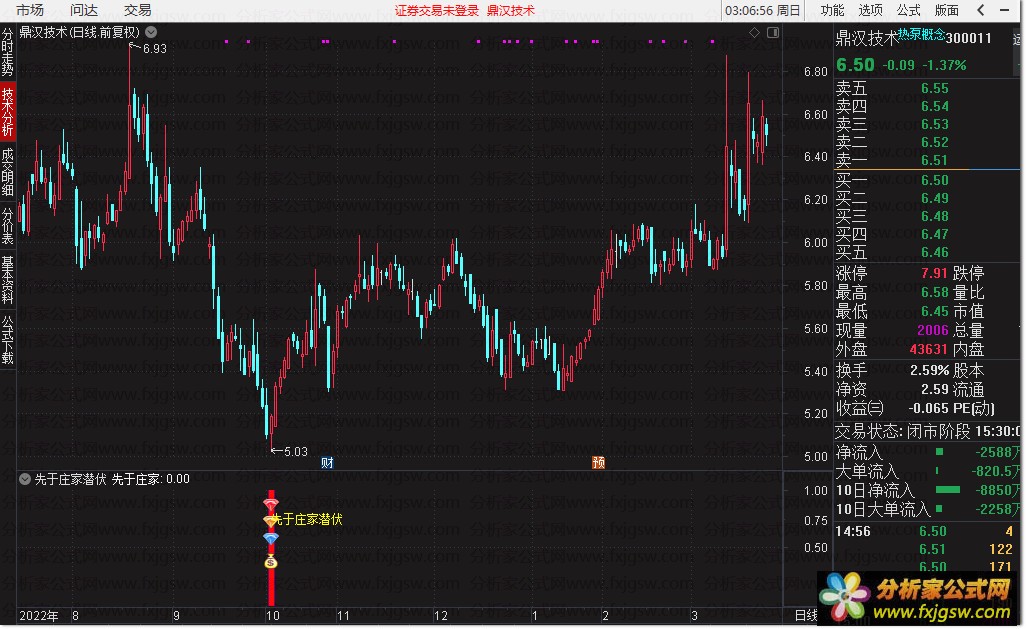Click the 最低 value 6.45

tap(934, 311)
